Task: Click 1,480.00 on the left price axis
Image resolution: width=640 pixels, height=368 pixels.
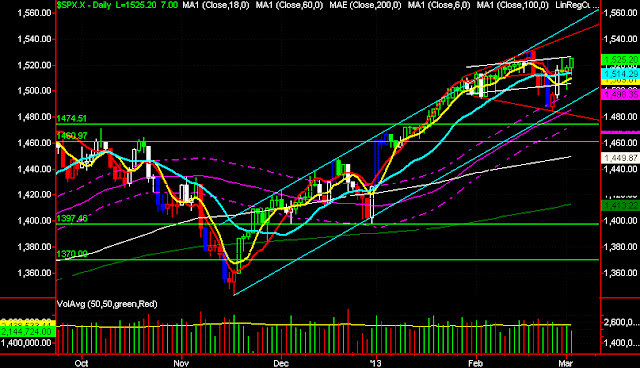Action: click(x=34, y=117)
